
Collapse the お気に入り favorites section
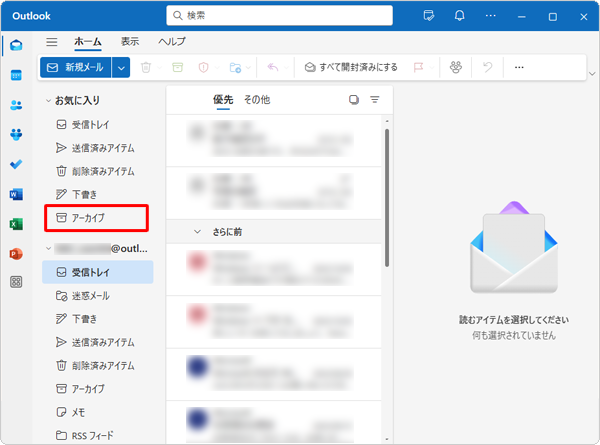coord(48,101)
